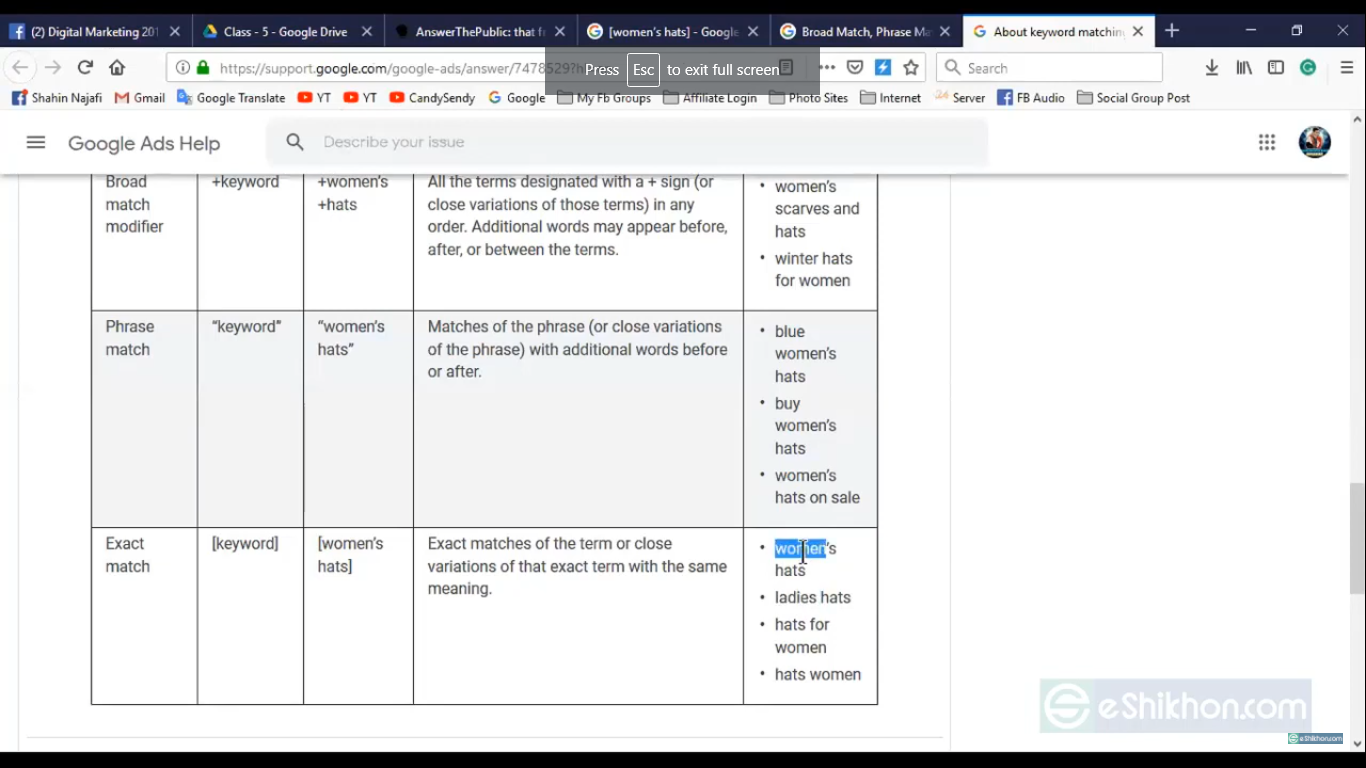The height and width of the screenshot is (768, 1366).
Task: Open the Firefox downloads panel
Action: click(1211, 68)
